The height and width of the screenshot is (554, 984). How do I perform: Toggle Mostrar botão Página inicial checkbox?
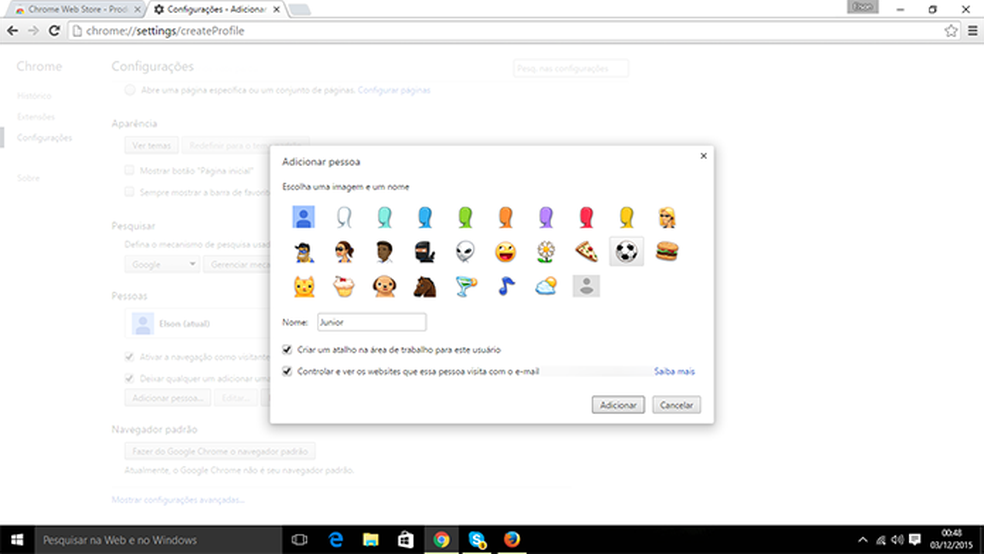tap(129, 170)
